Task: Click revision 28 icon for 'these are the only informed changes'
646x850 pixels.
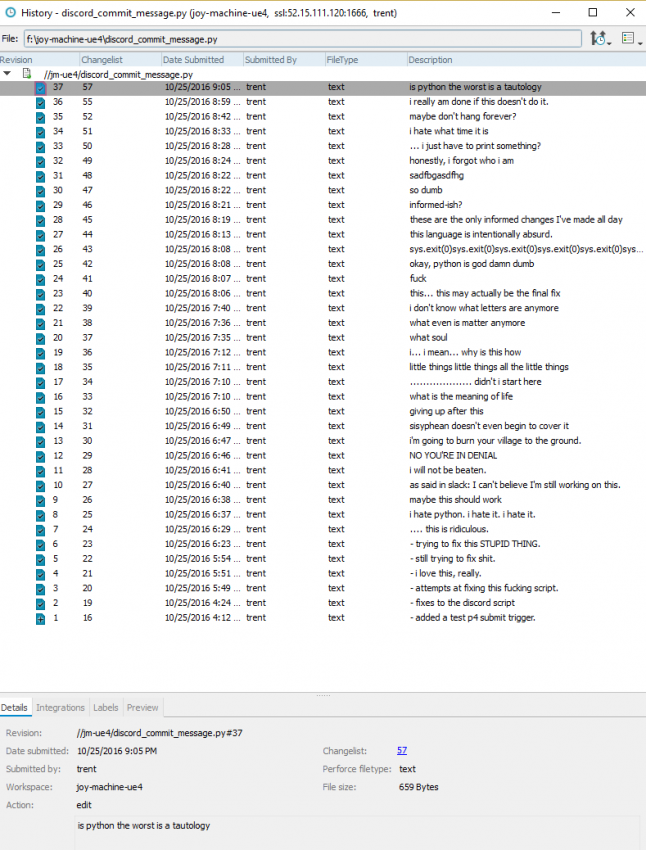Action: click(40, 220)
